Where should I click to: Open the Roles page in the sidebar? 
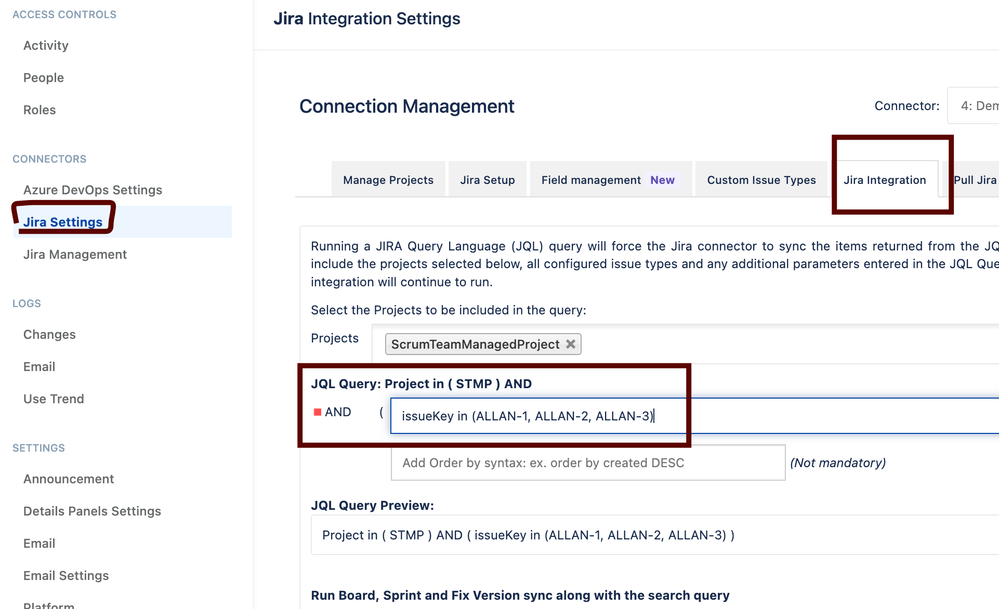40,110
